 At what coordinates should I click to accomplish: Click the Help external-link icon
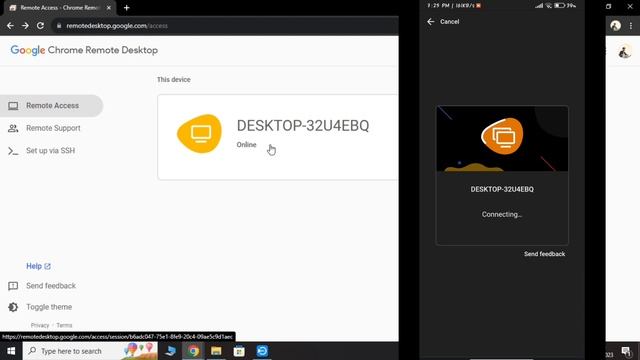pos(47,266)
